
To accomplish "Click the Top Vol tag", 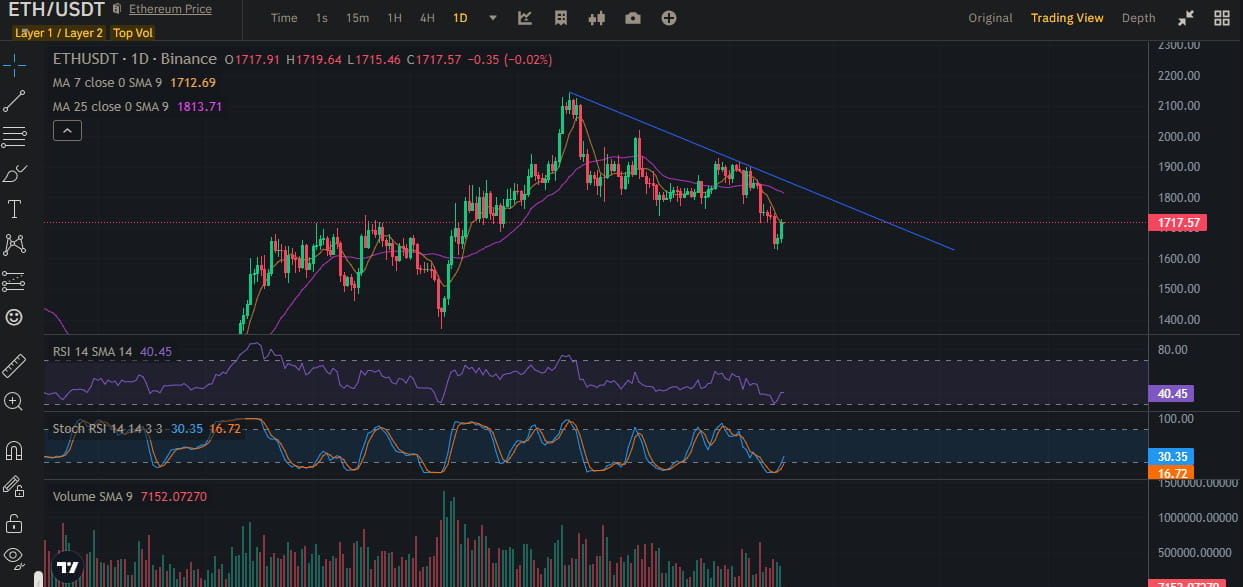I will click(133, 33).
